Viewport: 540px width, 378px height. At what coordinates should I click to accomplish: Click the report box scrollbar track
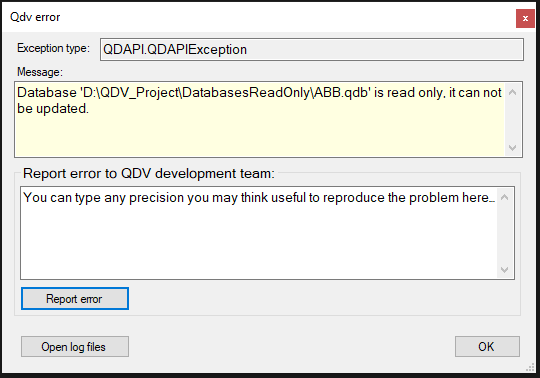pyautogui.click(x=505, y=233)
